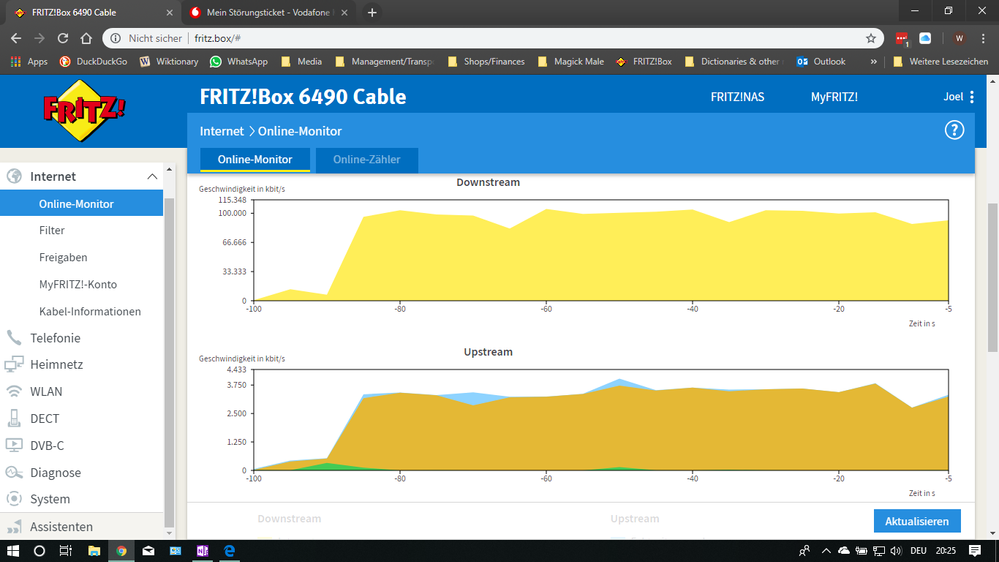Image resolution: width=999 pixels, height=562 pixels.
Task: Open the taskbar clock showing 20:25
Action: click(946, 551)
